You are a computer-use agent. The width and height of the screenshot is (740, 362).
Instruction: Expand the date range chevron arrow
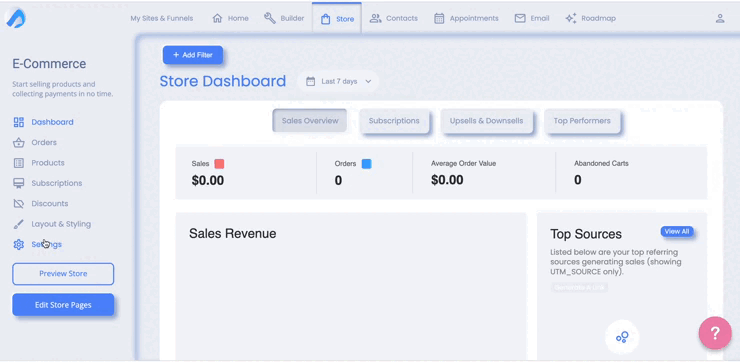coord(369,81)
